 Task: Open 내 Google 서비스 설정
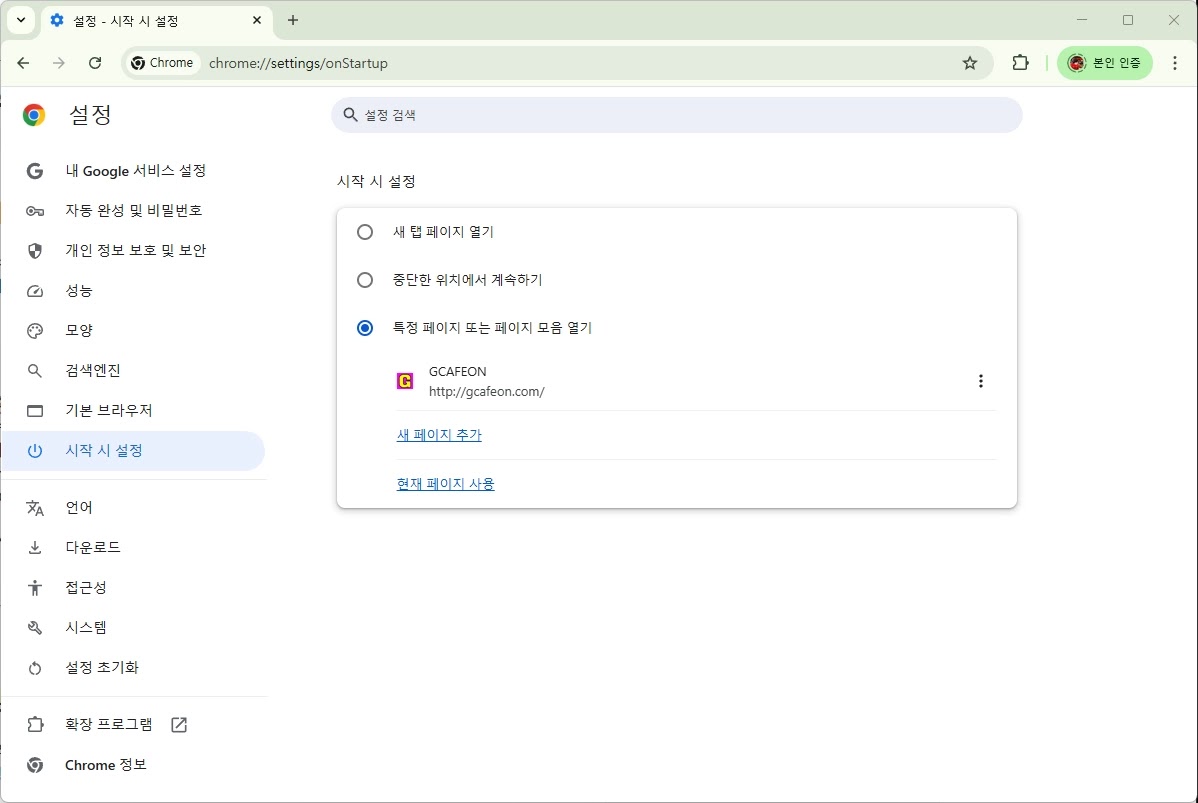(x=134, y=171)
